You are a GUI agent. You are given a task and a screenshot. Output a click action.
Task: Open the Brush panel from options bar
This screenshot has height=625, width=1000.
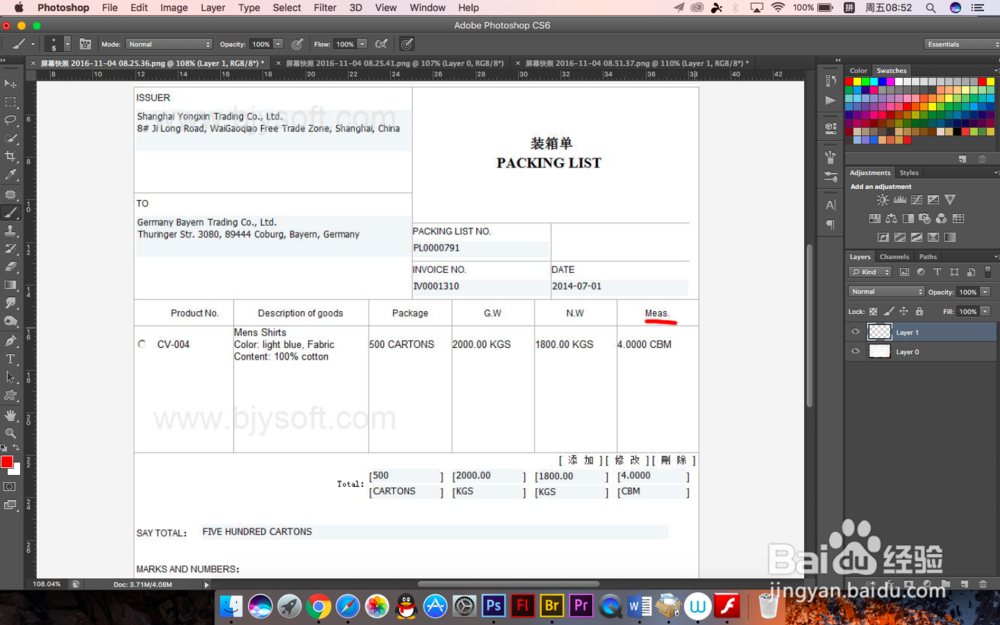pyautogui.click(x=85, y=44)
